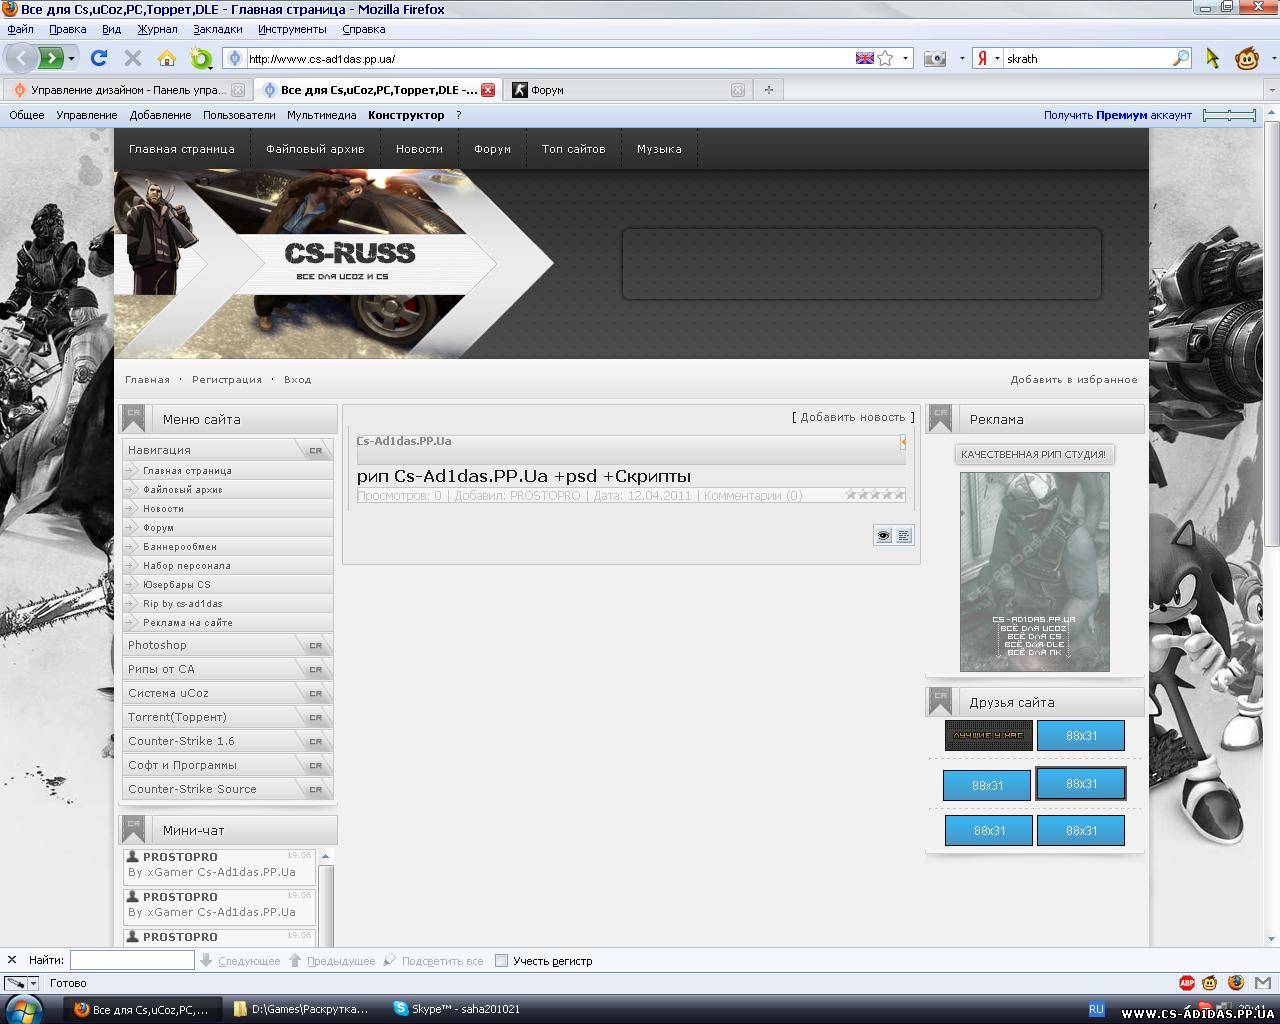Click the CS-ADIDAS advertisement banner image
The width and height of the screenshot is (1280, 1024).
tap(1034, 571)
